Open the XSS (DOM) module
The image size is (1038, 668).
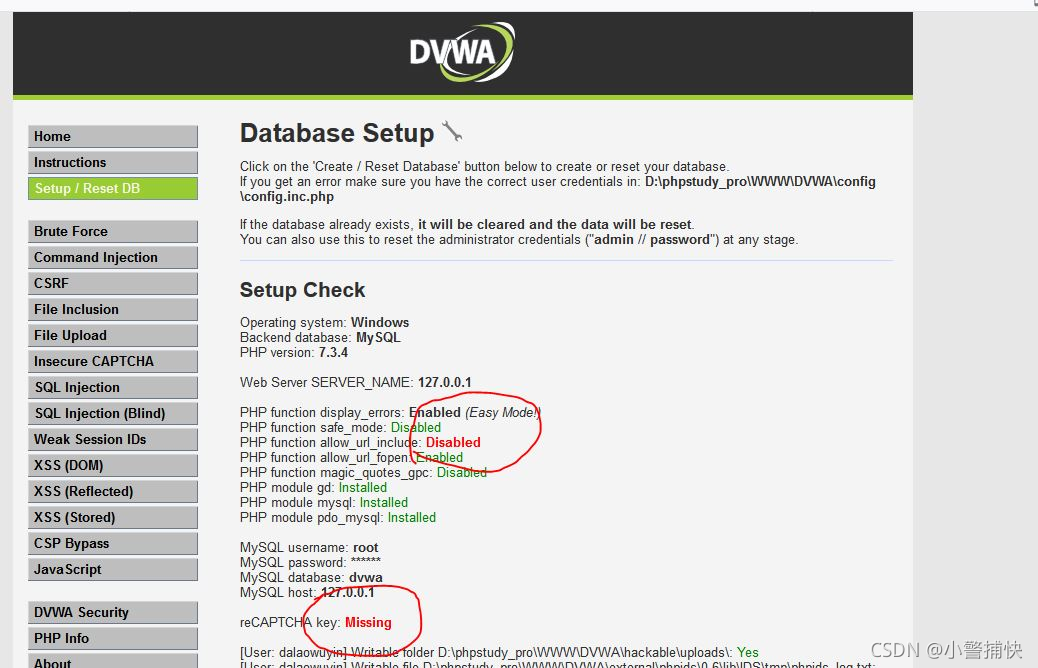pyautogui.click(x=112, y=465)
